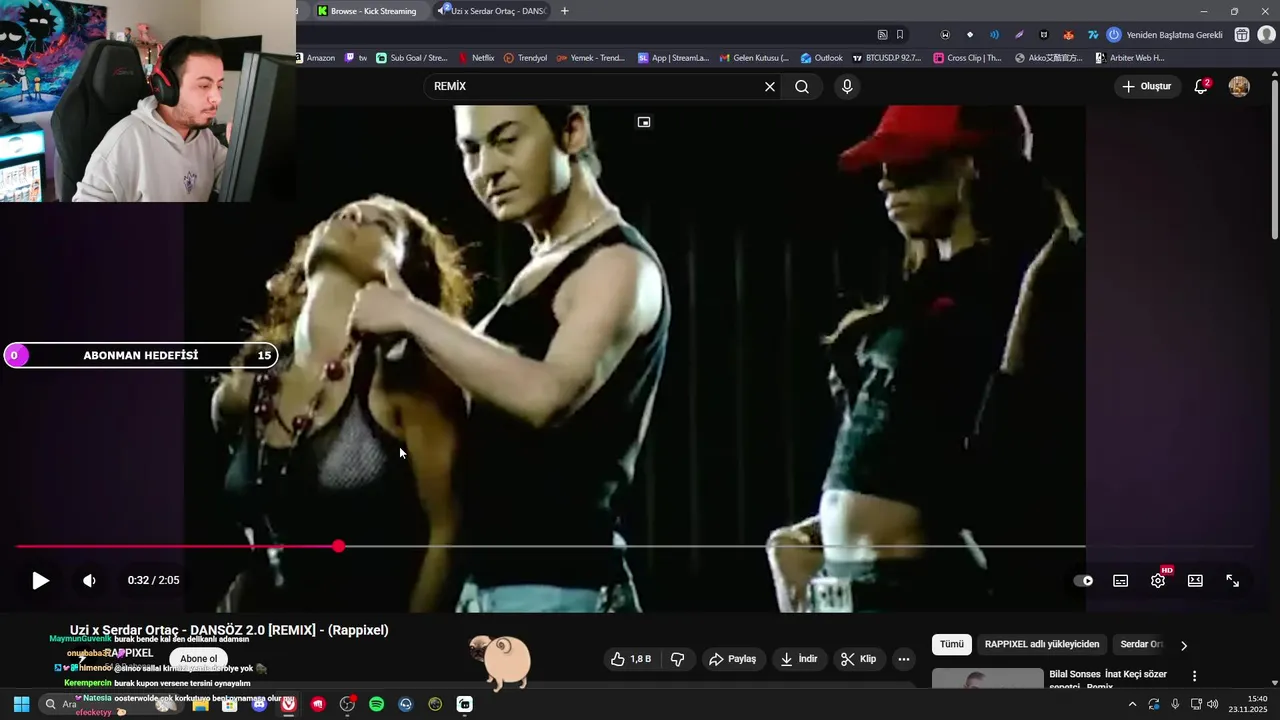1280x720 pixels.
Task: Show more filter chips with right arrow
Action: click(1184, 646)
